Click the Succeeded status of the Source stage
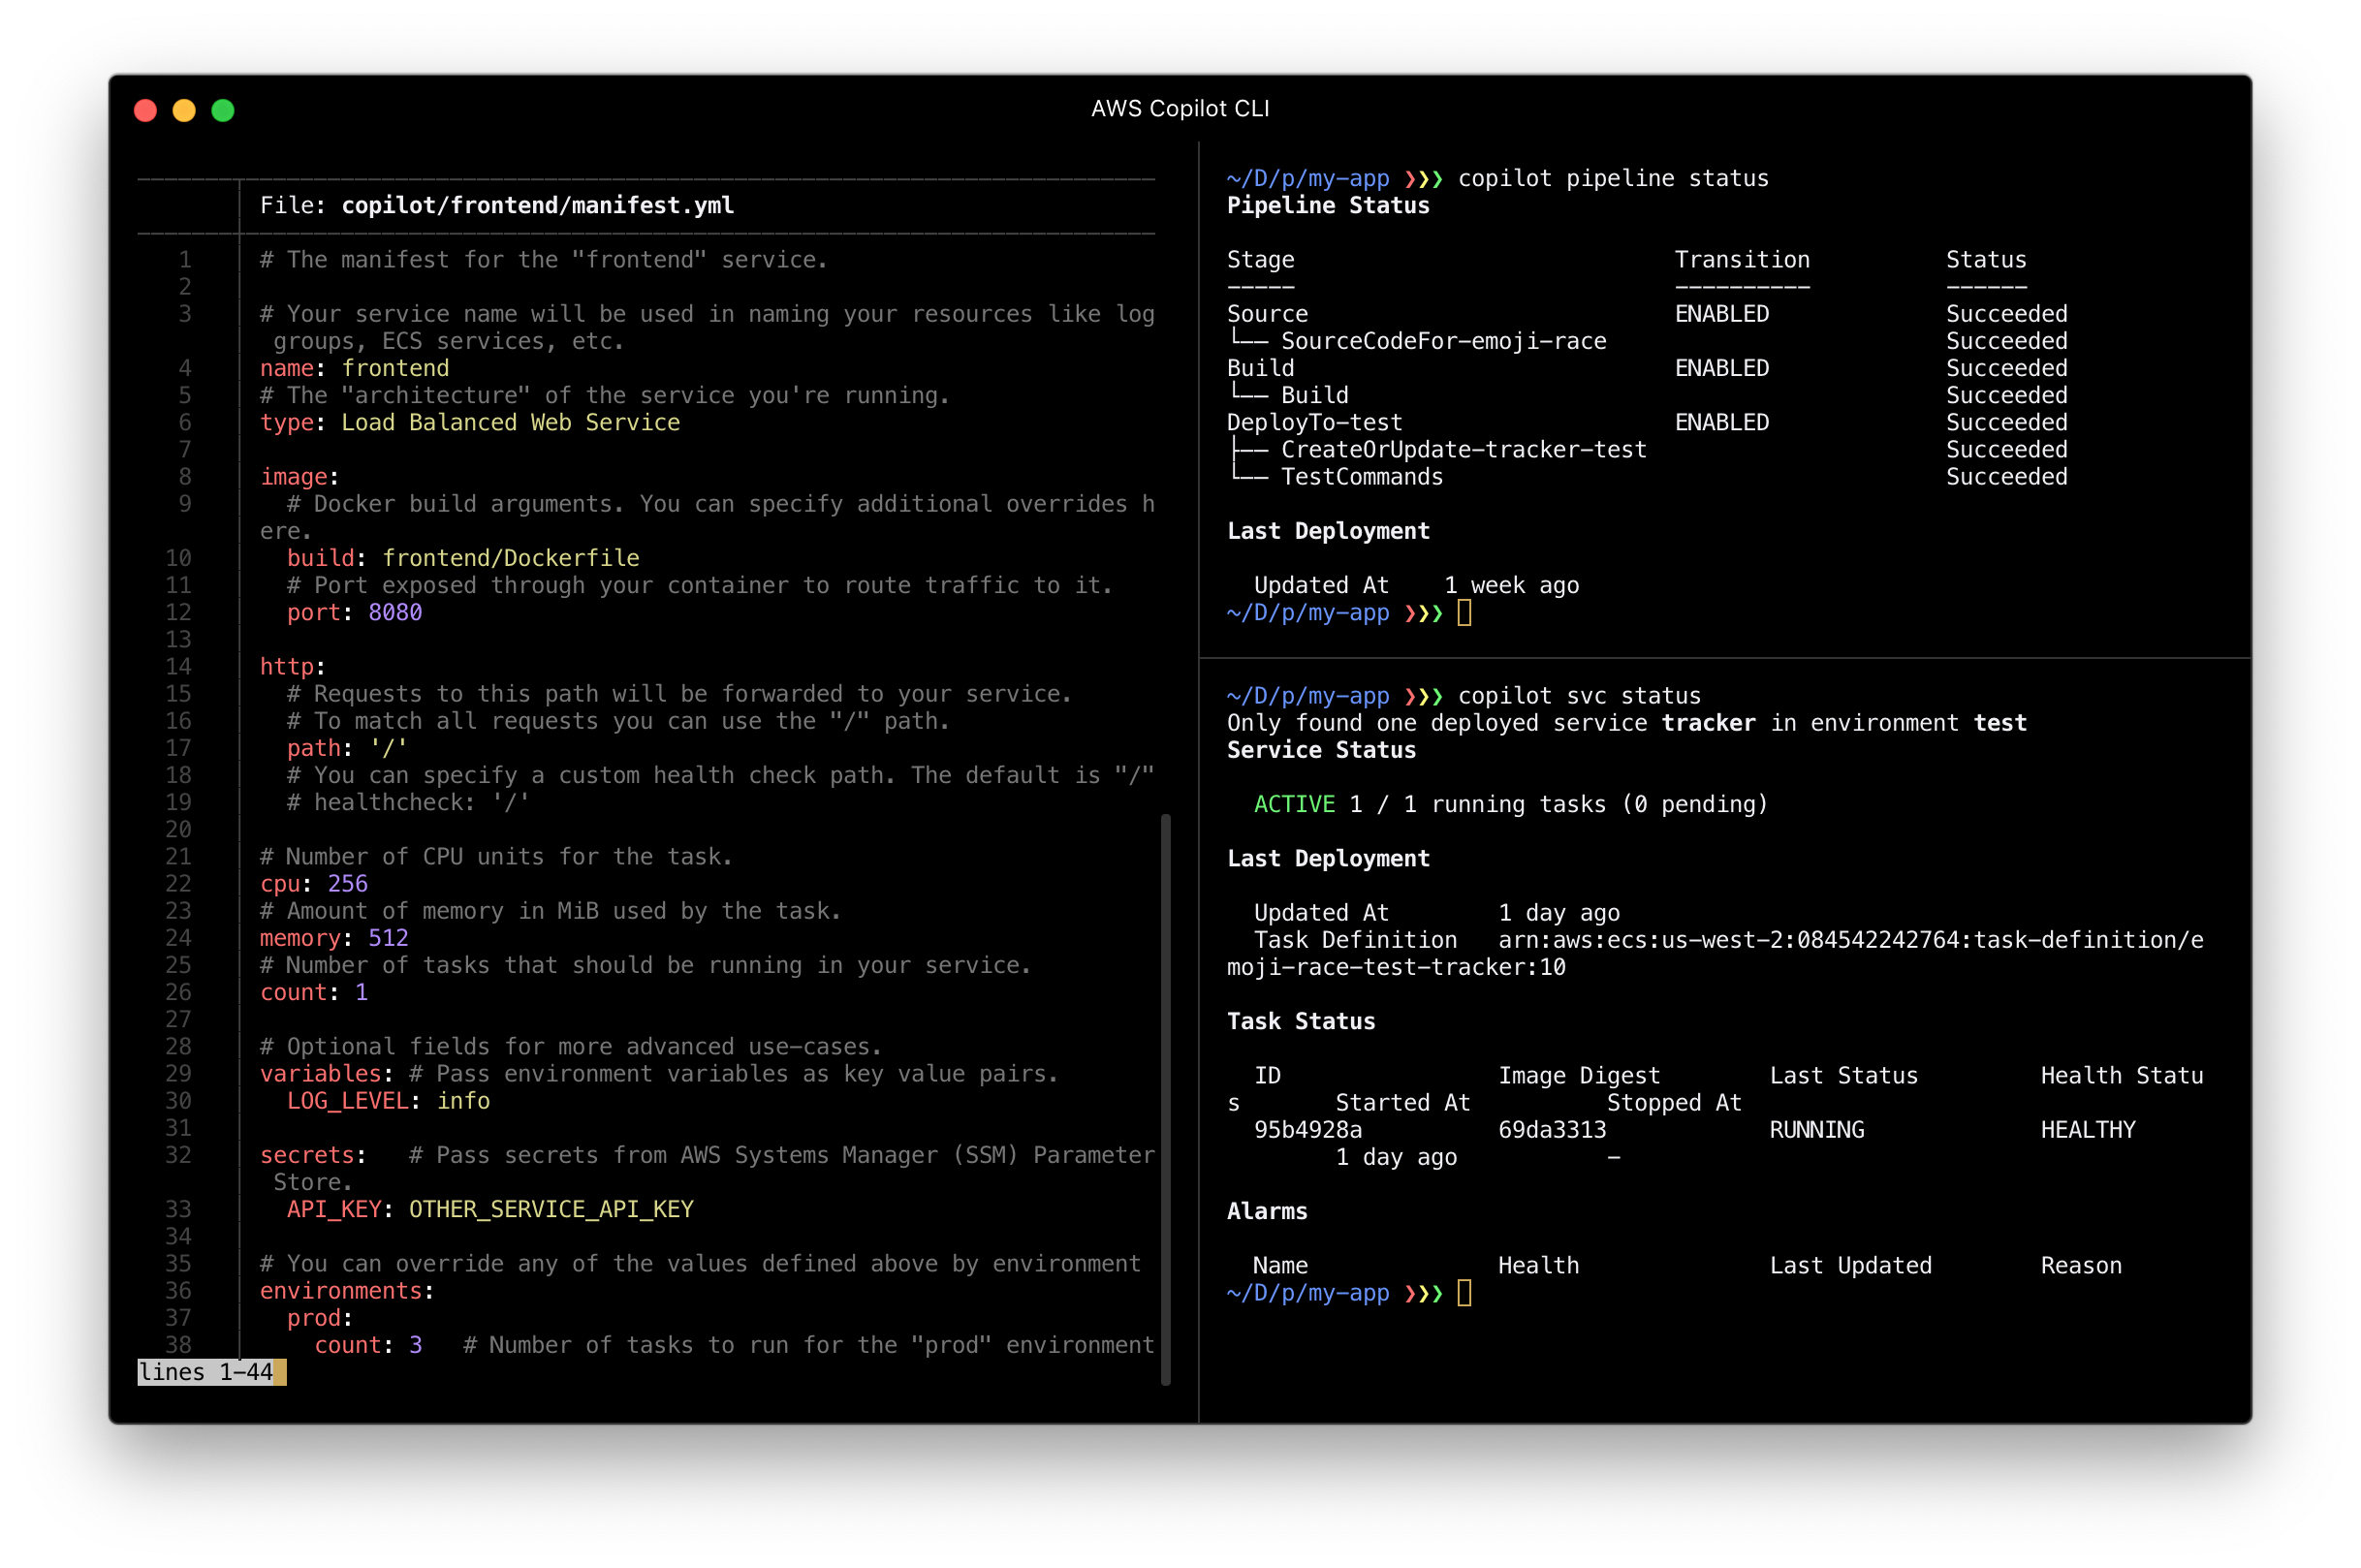 point(2006,313)
